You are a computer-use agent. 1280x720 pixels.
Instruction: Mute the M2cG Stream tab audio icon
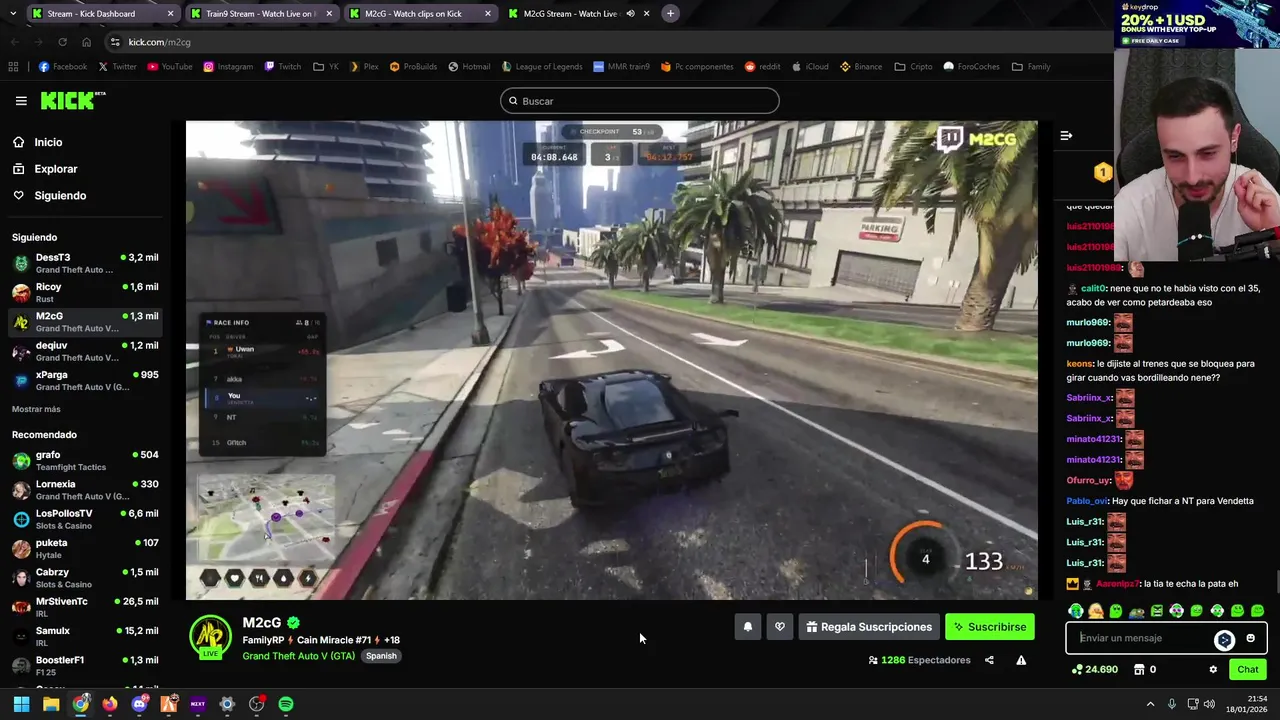(630, 14)
